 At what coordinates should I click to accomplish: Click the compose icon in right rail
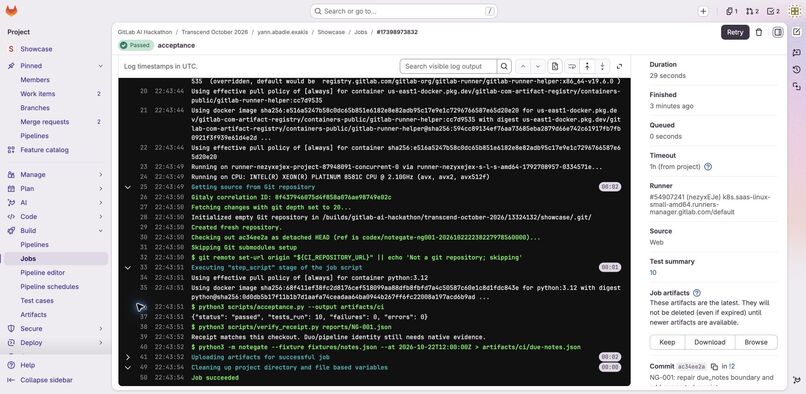796,32
